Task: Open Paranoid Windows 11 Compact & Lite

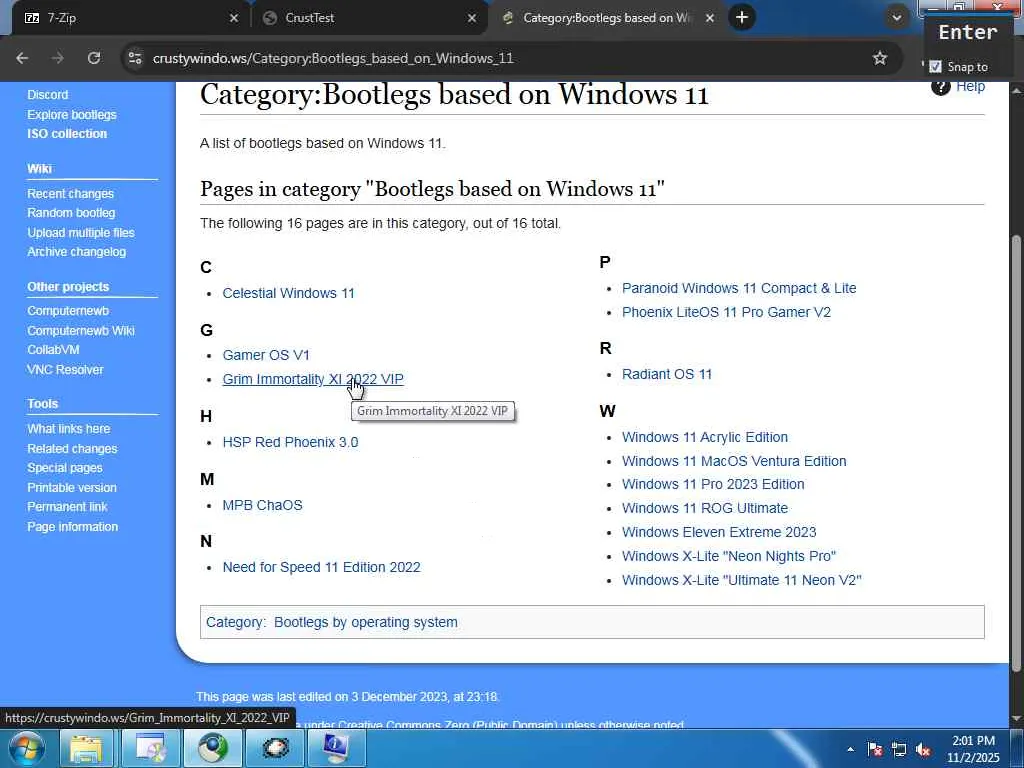Action: tap(739, 288)
